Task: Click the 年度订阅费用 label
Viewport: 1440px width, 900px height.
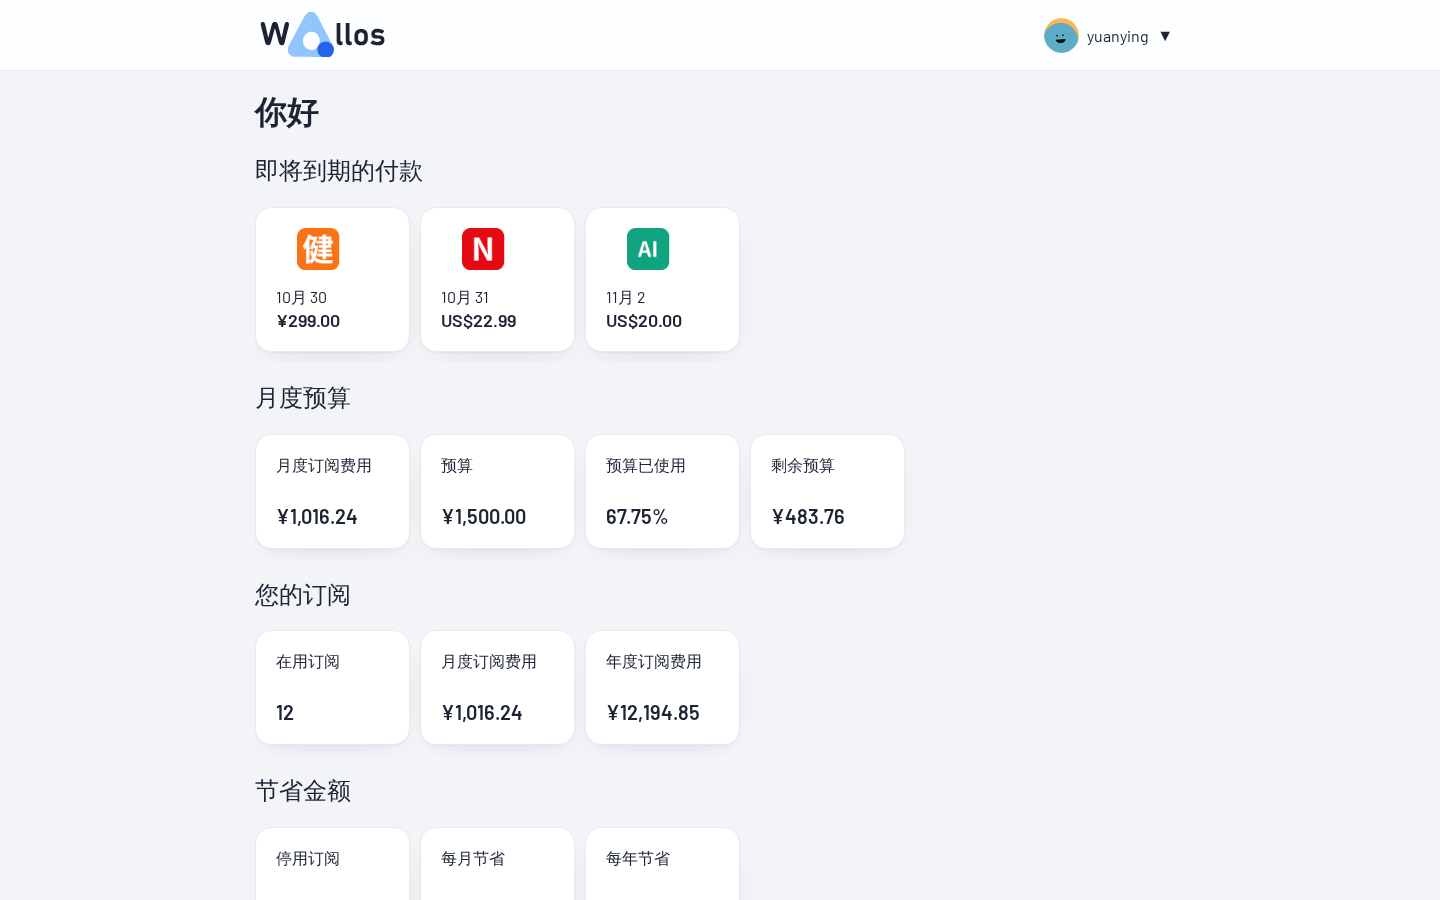Action: [654, 662]
